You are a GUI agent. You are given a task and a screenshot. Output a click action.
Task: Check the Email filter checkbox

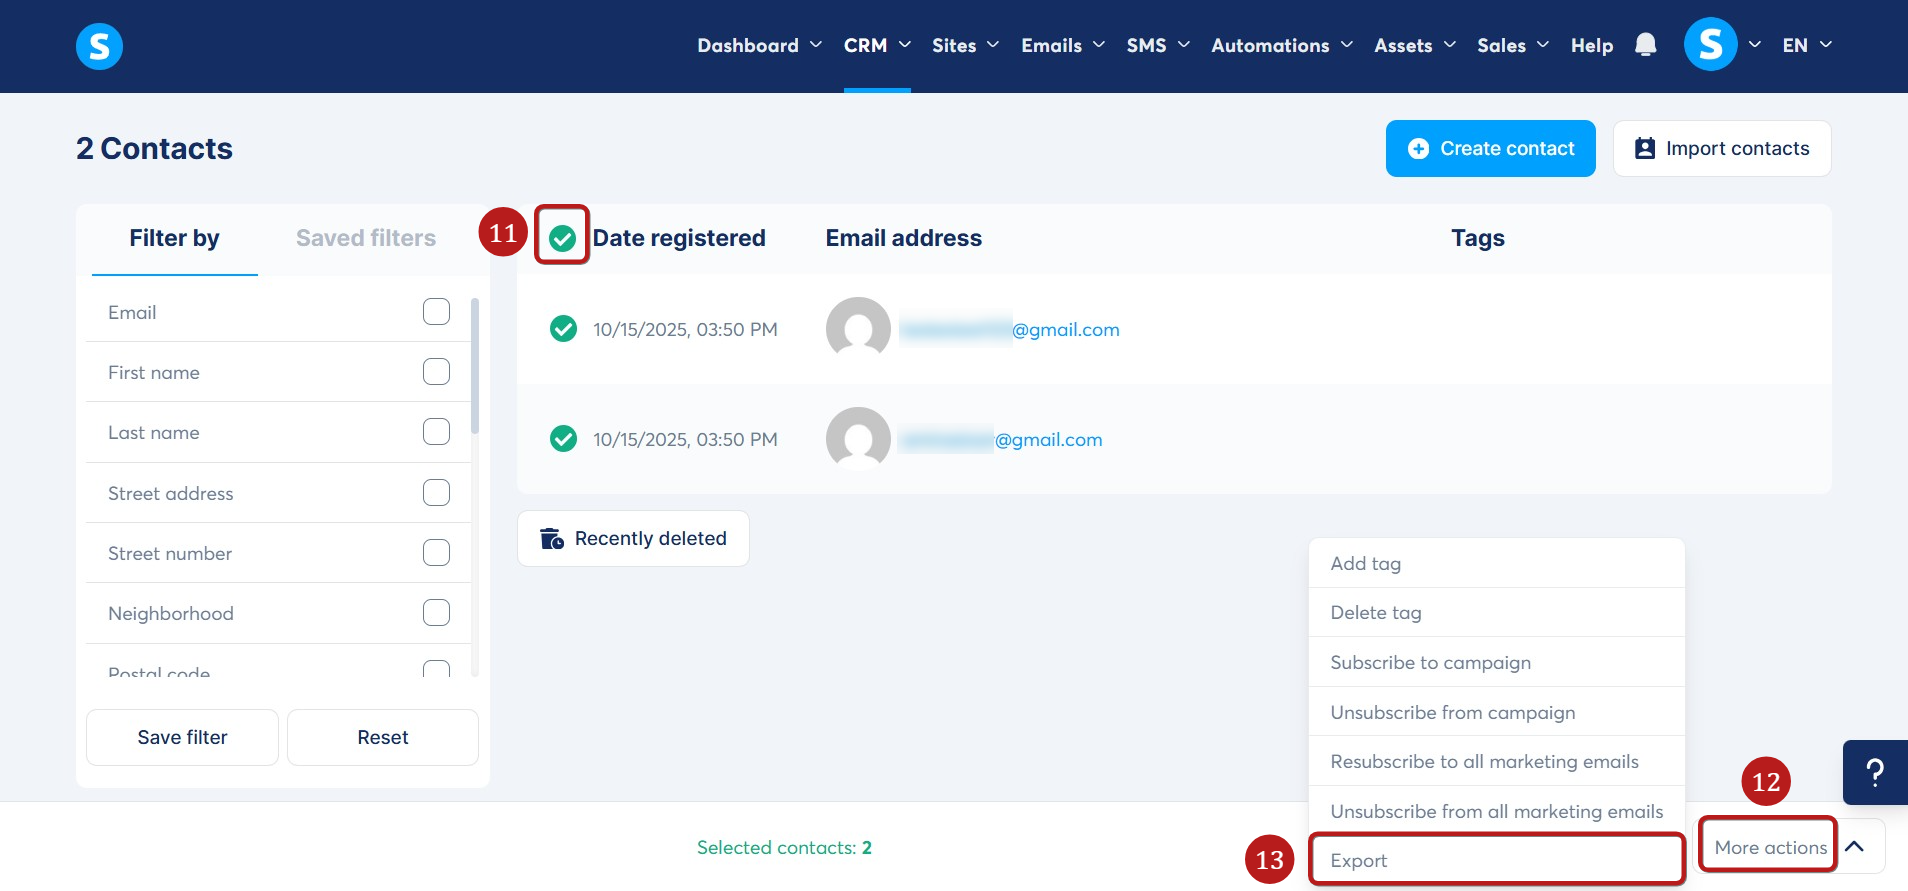436,312
